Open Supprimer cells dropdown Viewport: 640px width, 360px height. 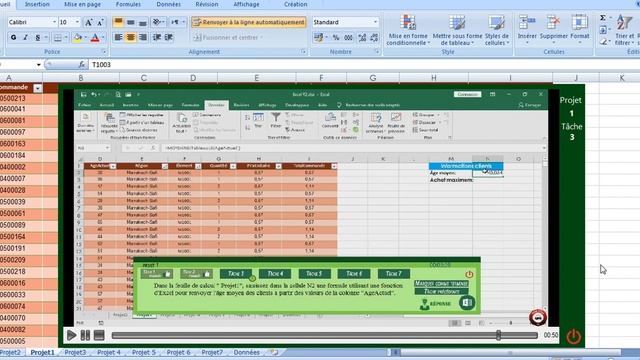[x=553, y=30]
